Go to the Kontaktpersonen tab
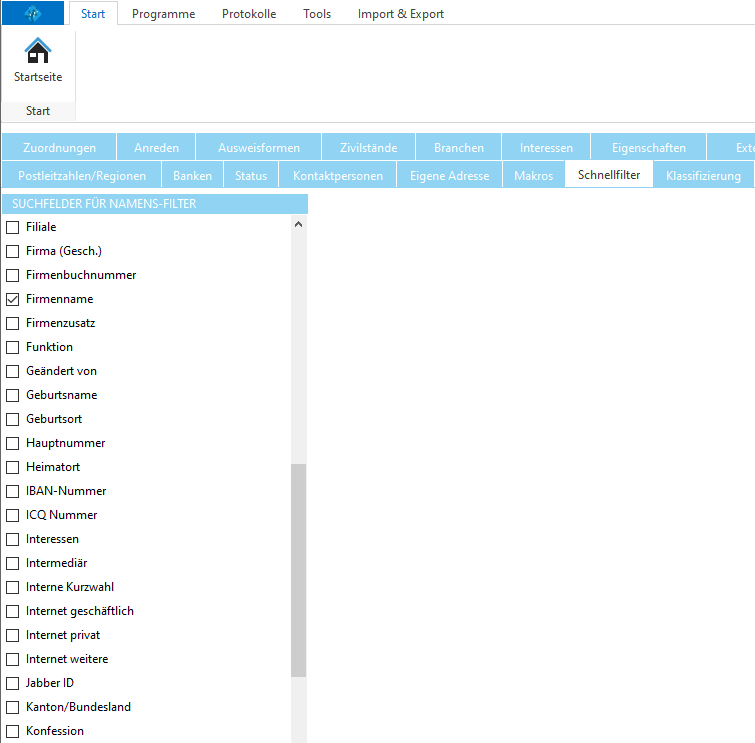 click(338, 176)
